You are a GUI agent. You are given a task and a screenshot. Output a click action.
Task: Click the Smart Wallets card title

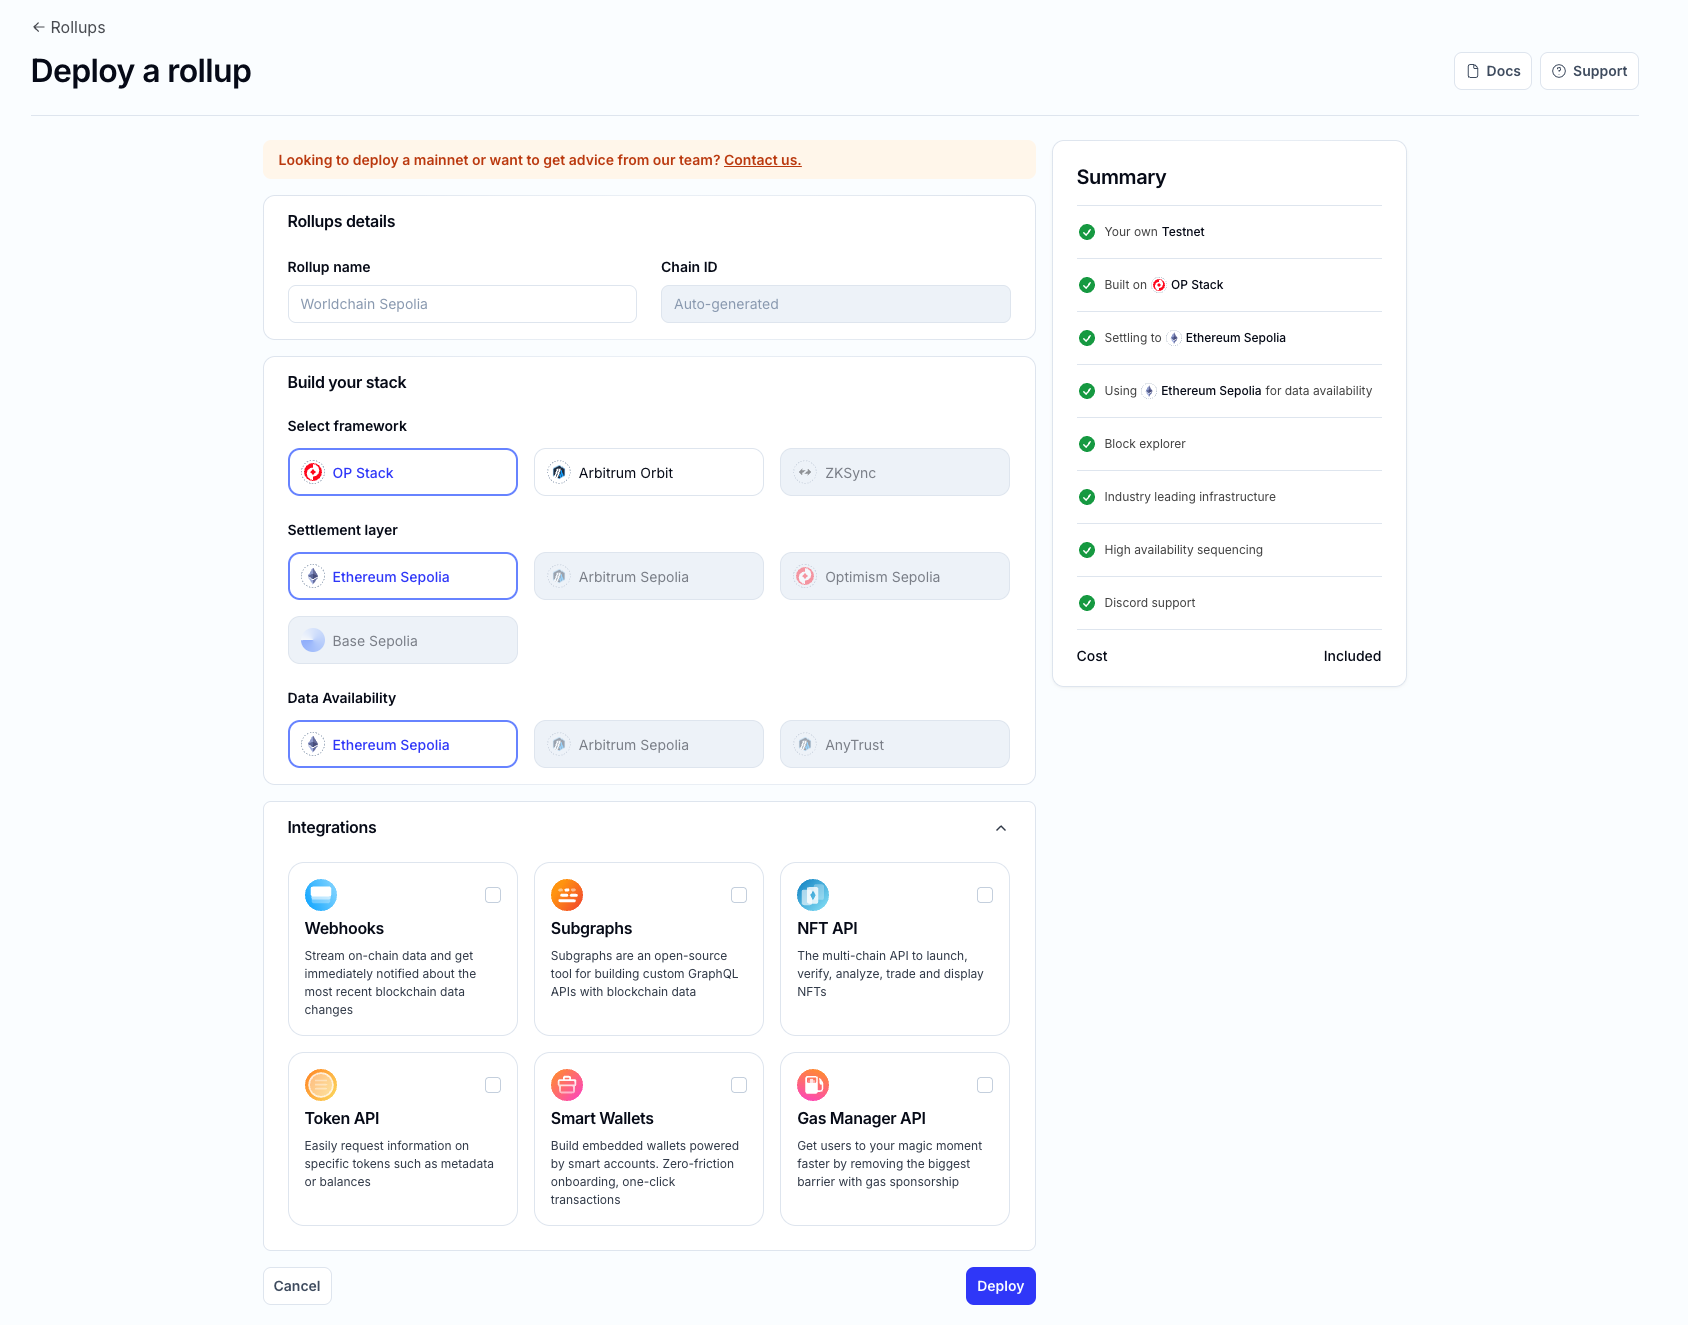pos(602,1118)
